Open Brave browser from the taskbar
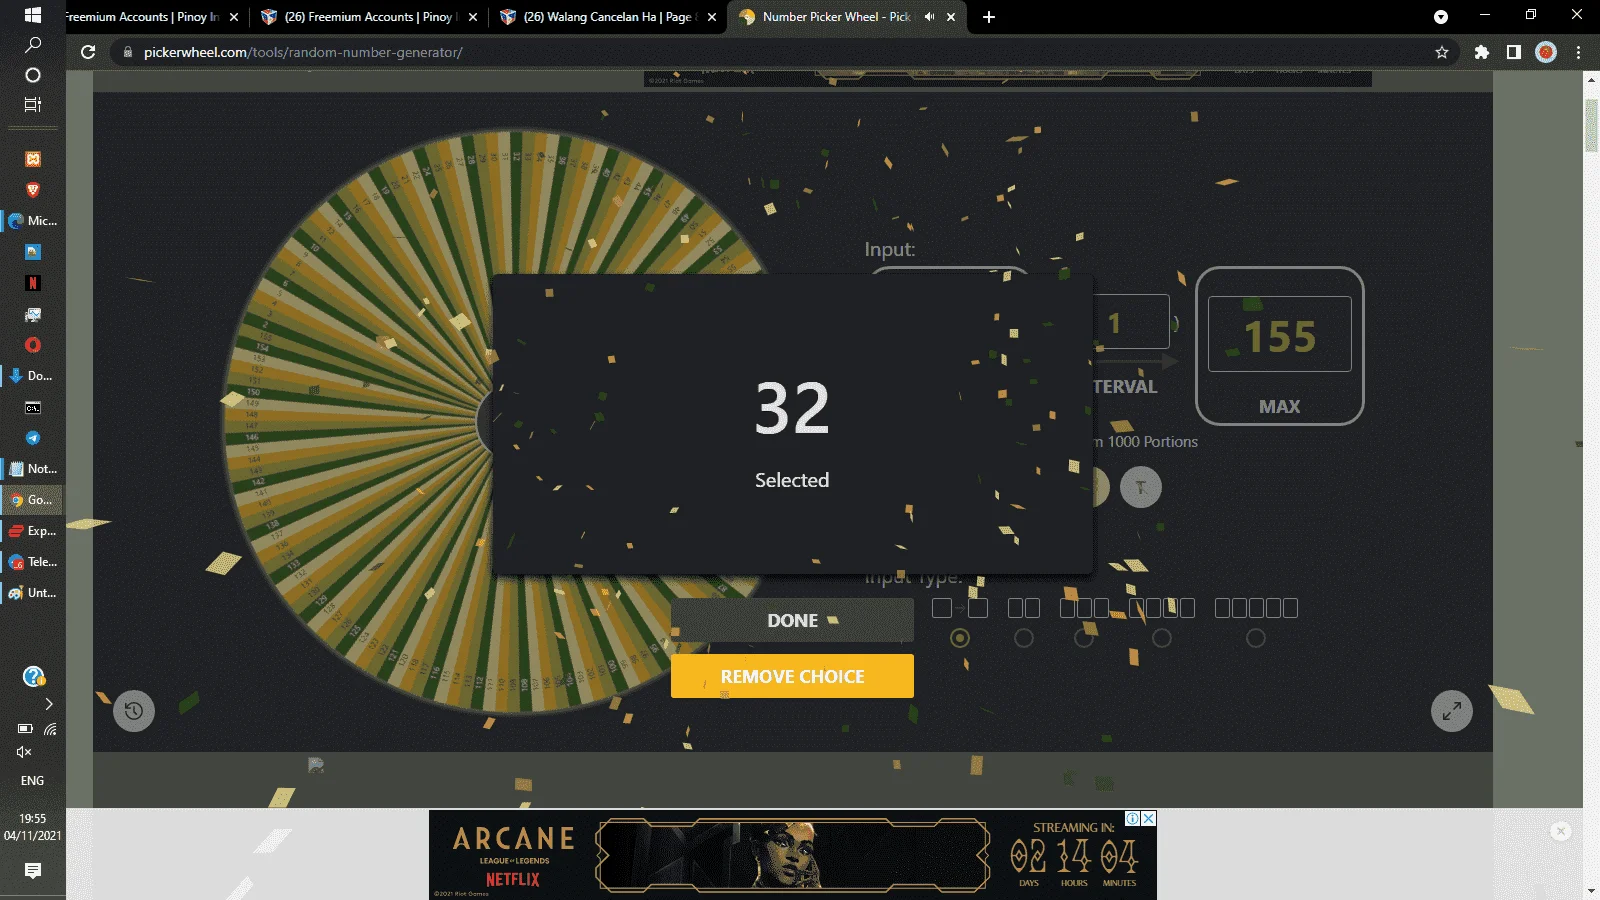This screenshot has height=900, width=1600. tap(32, 190)
